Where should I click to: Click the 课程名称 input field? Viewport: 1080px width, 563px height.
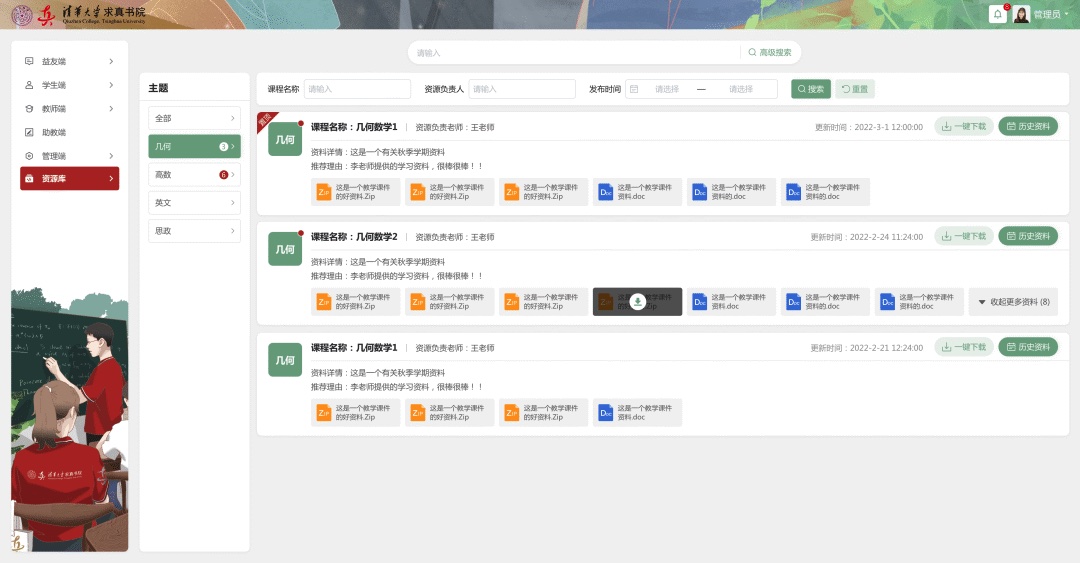tap(357, 89)
